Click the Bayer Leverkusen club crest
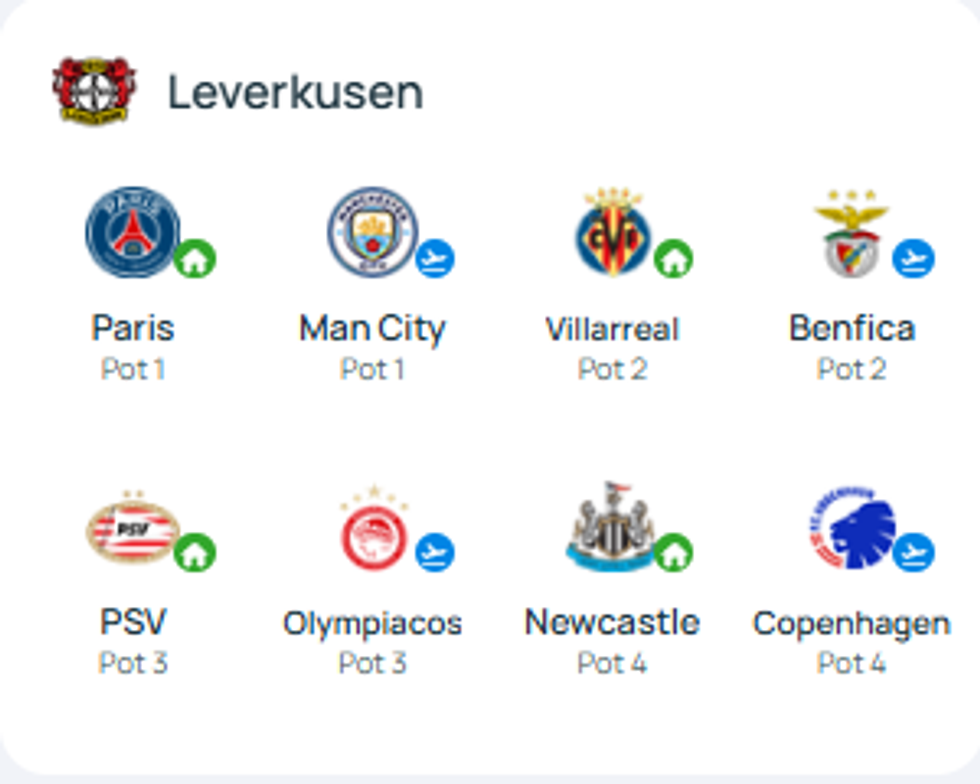This screenshot has height=784, width=980. (x=95, y=91)
